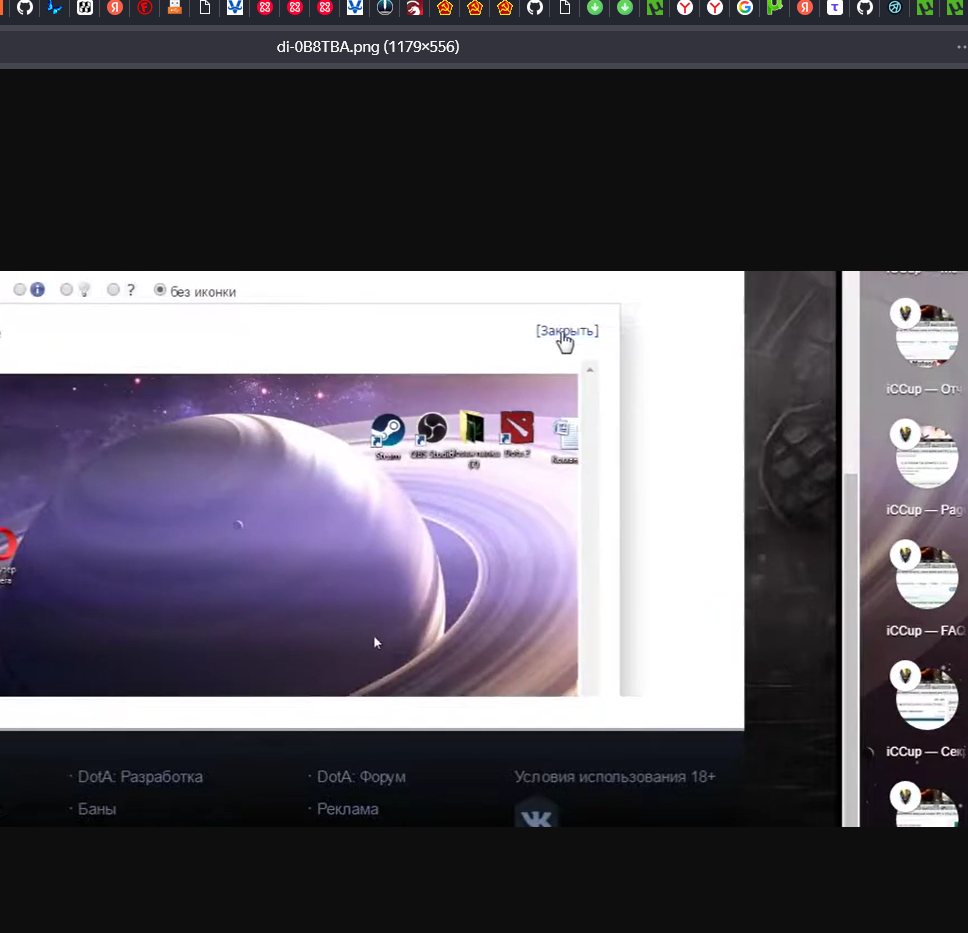
Task: Open 'Условия использования 18+' link
Action: pos(615,777)
